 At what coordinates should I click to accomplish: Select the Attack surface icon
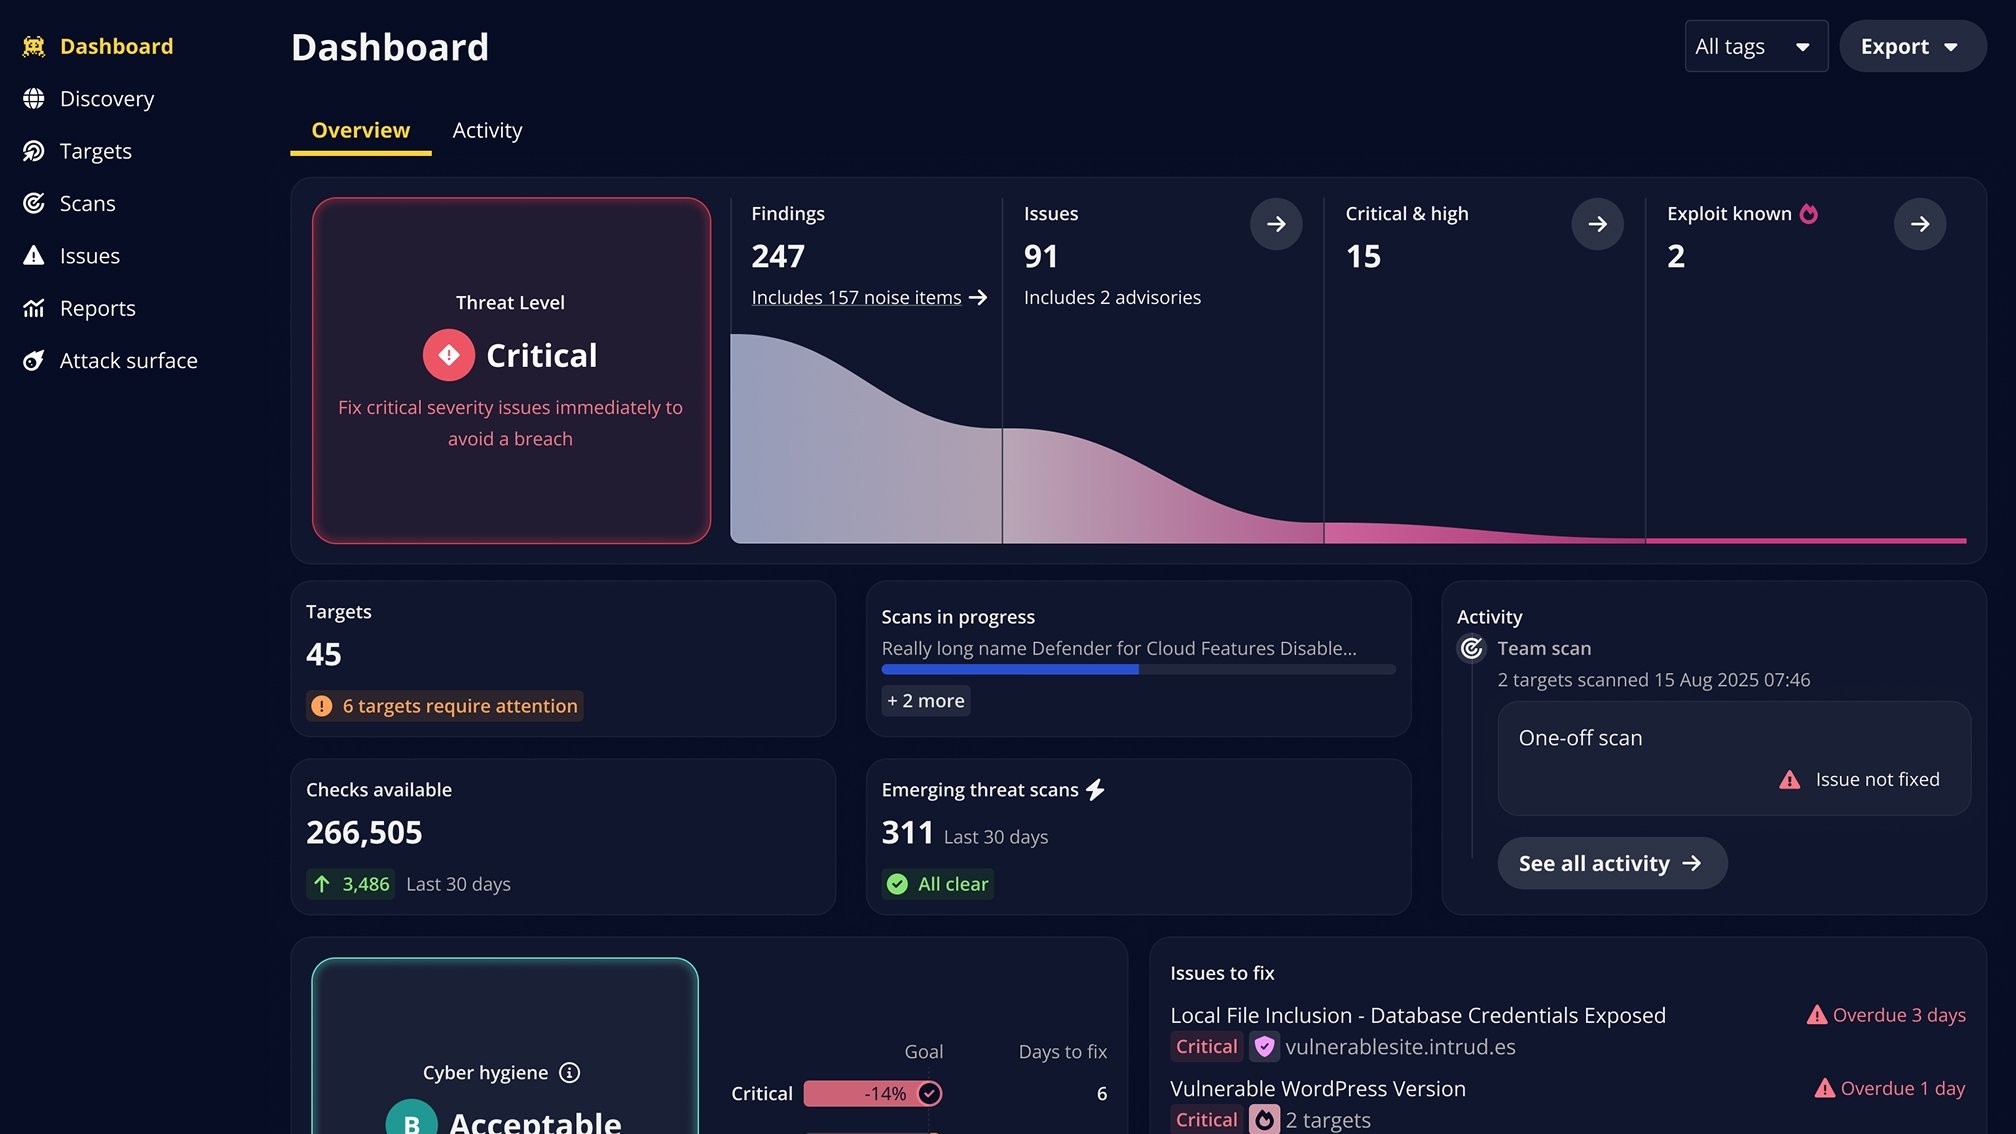coord(33,360)
